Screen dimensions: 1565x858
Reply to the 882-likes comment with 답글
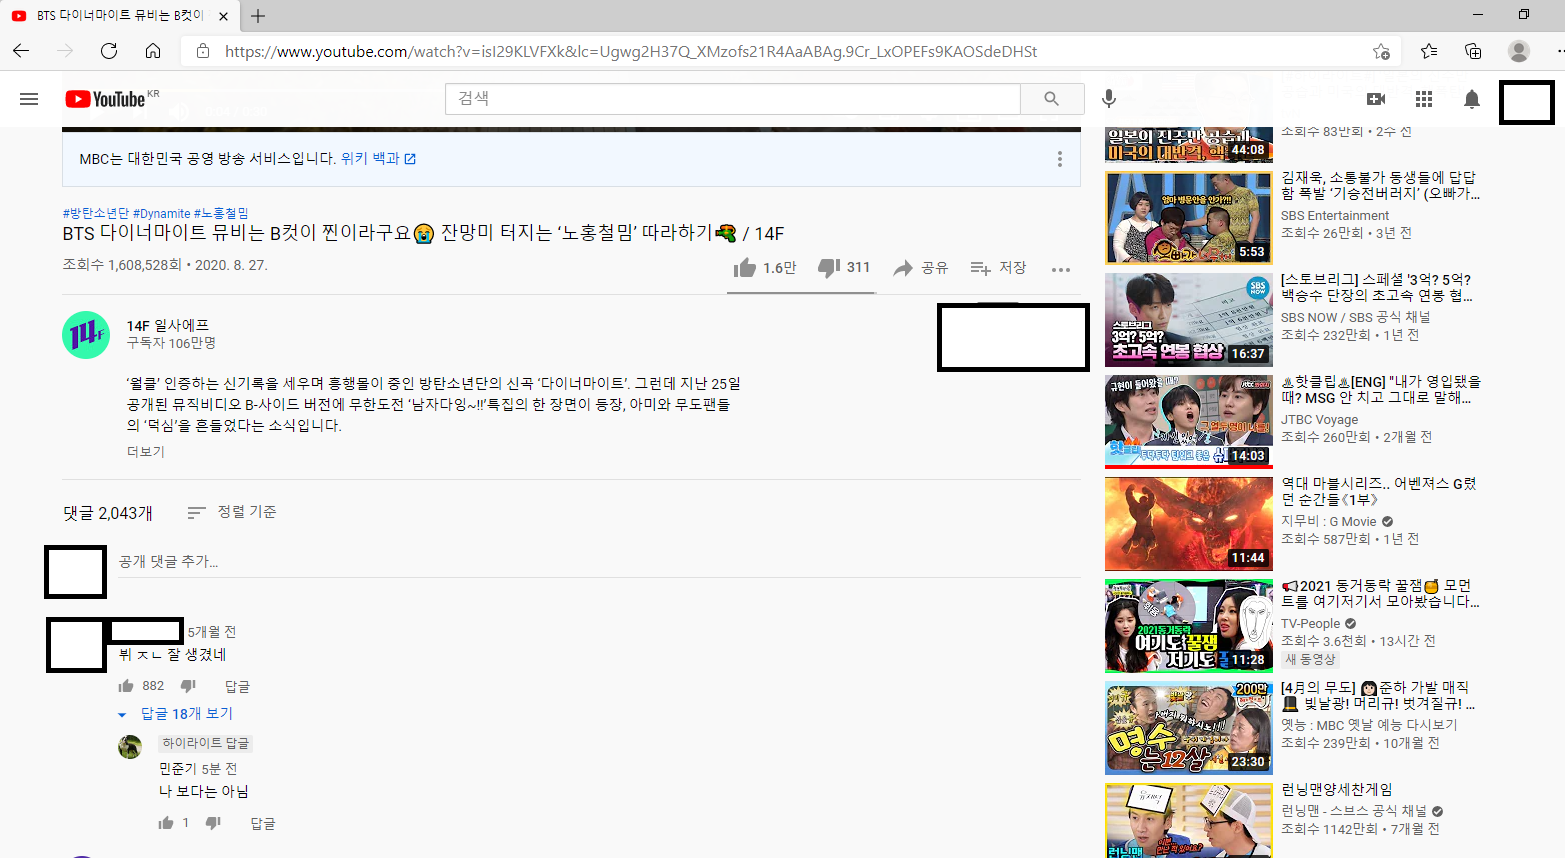pyautogui.click(x=237, y=686)
